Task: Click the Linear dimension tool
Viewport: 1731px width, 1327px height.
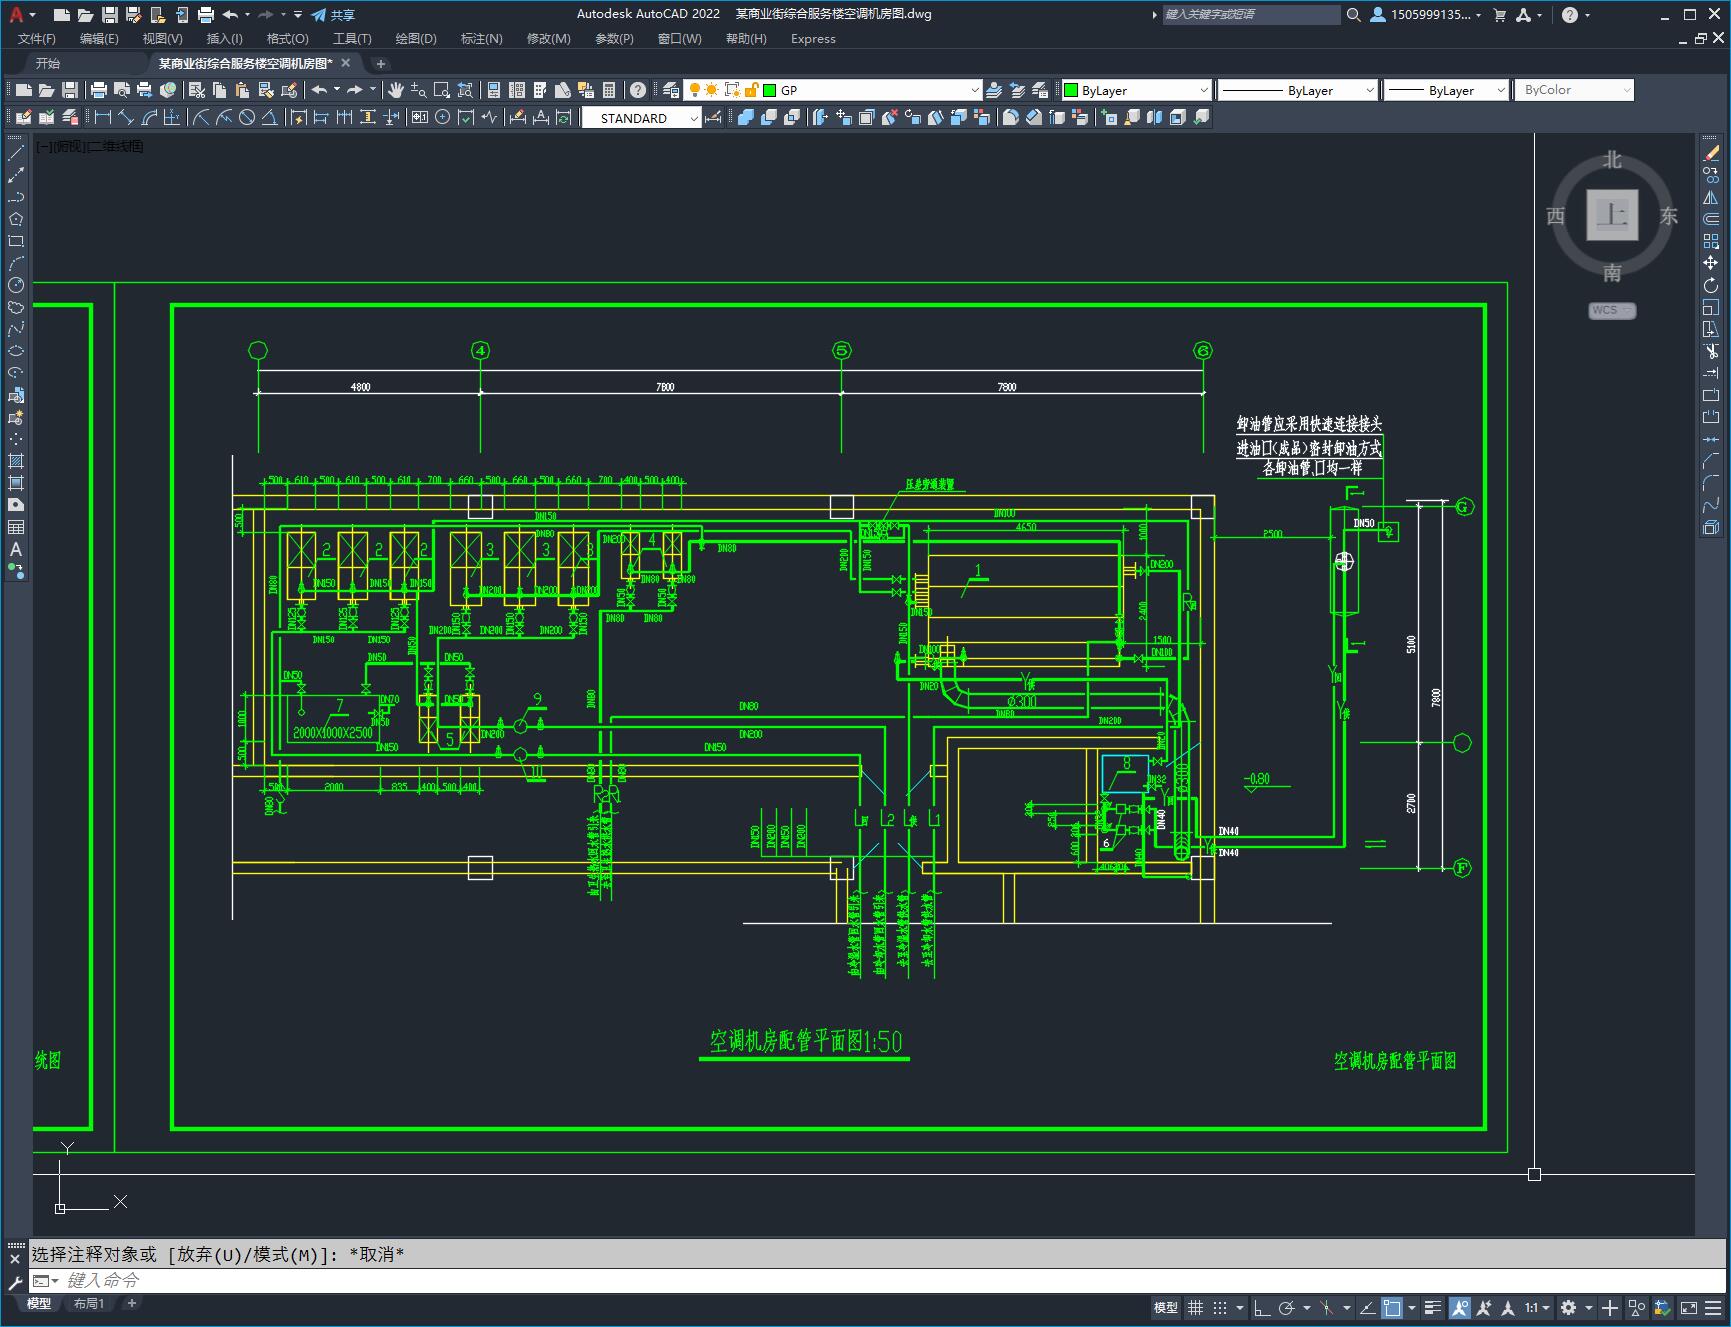Action: click(x=102, y=118)
